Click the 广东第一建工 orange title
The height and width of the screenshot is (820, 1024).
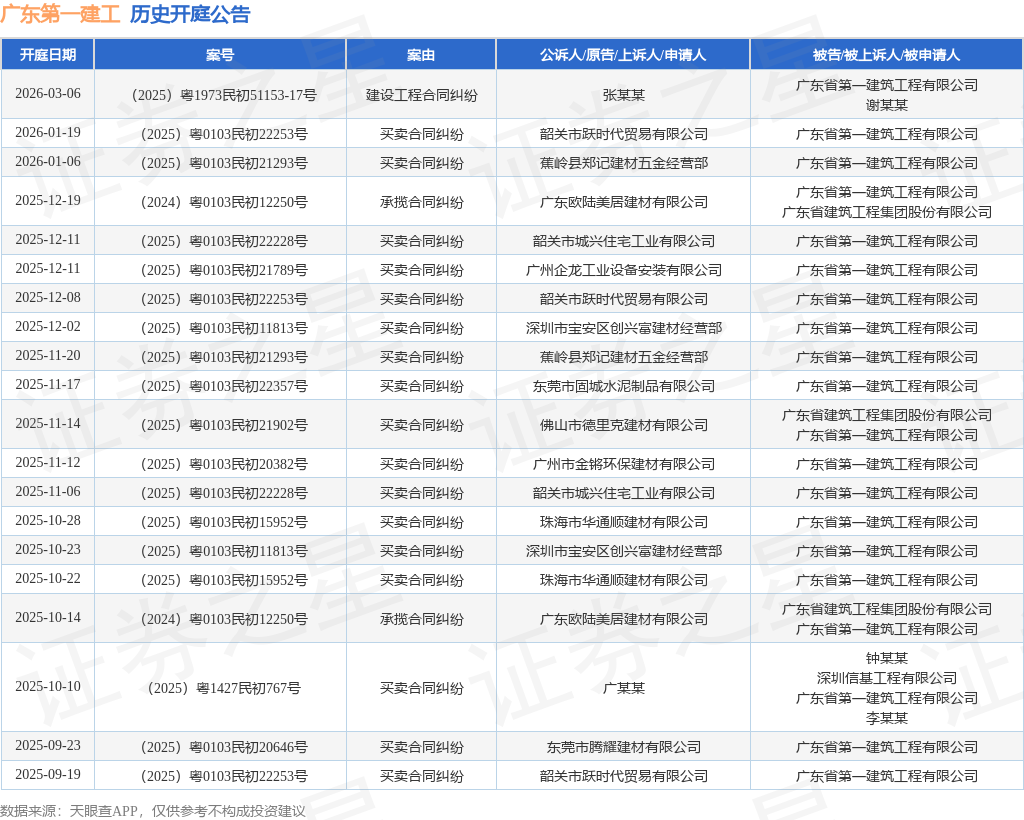click(60, 14)
